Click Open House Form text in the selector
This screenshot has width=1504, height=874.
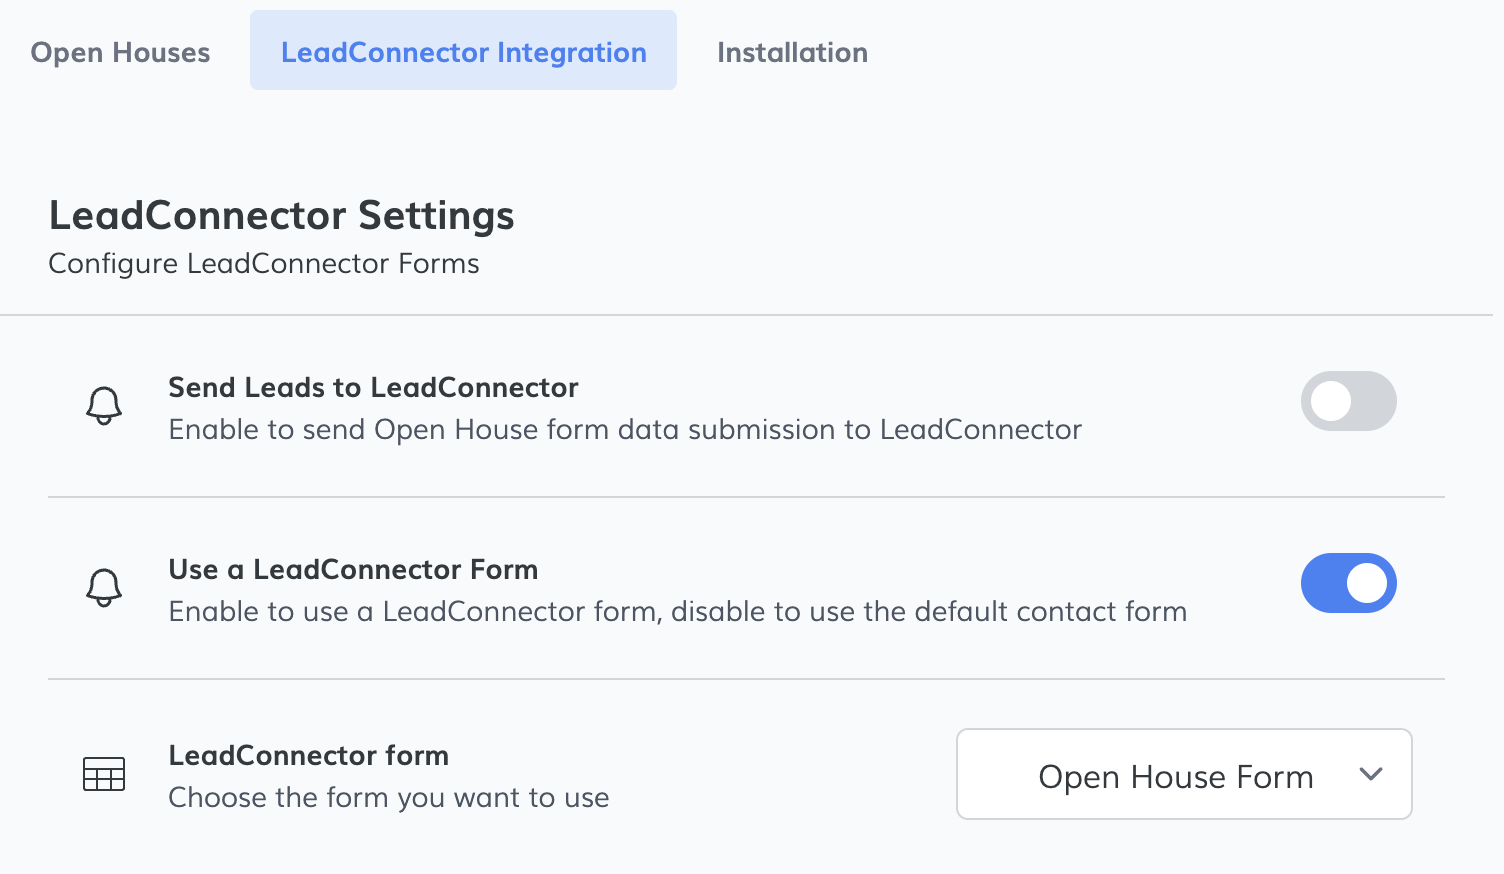(1176, 777)
